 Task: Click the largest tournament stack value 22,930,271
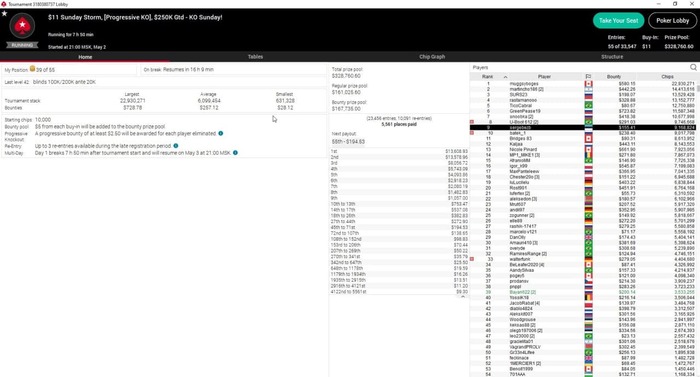[x=133, y=101]
